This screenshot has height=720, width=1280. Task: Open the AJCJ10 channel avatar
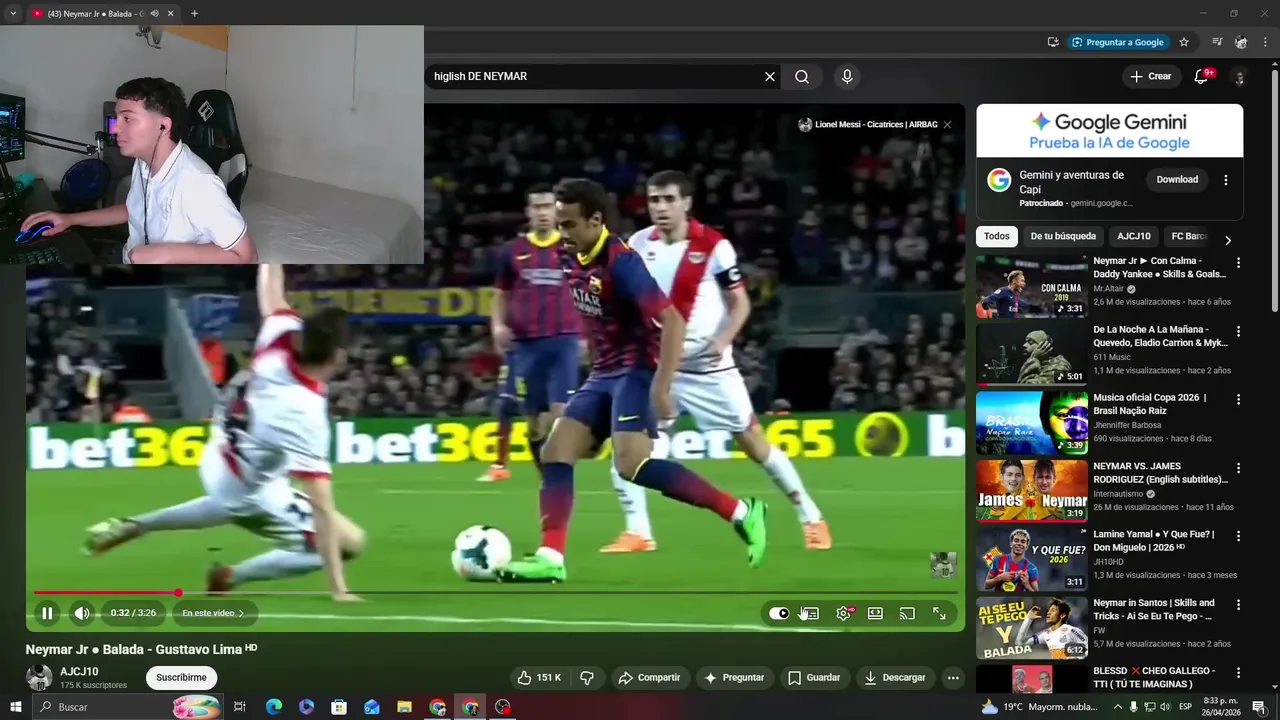pyautogui.click(x=39, y=678)
